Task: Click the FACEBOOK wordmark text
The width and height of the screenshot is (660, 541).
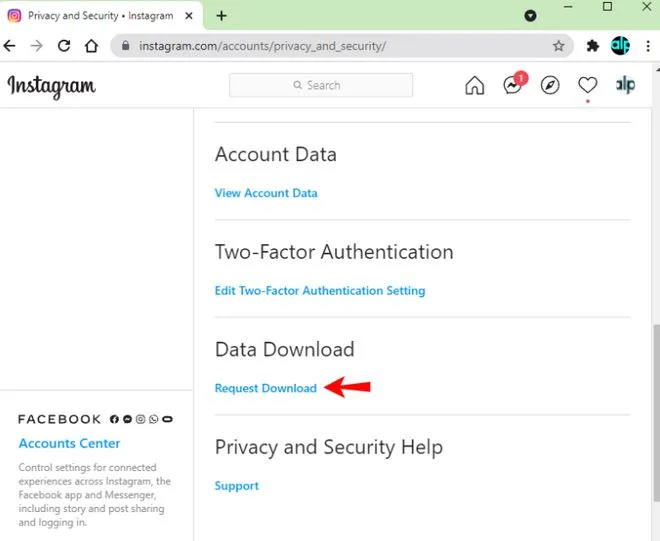Action: tap(59, 419)
